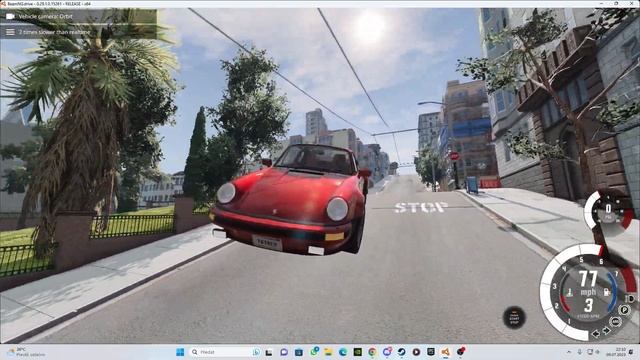
Task: Click the round play-button media app icon
Action: [416, 352]
